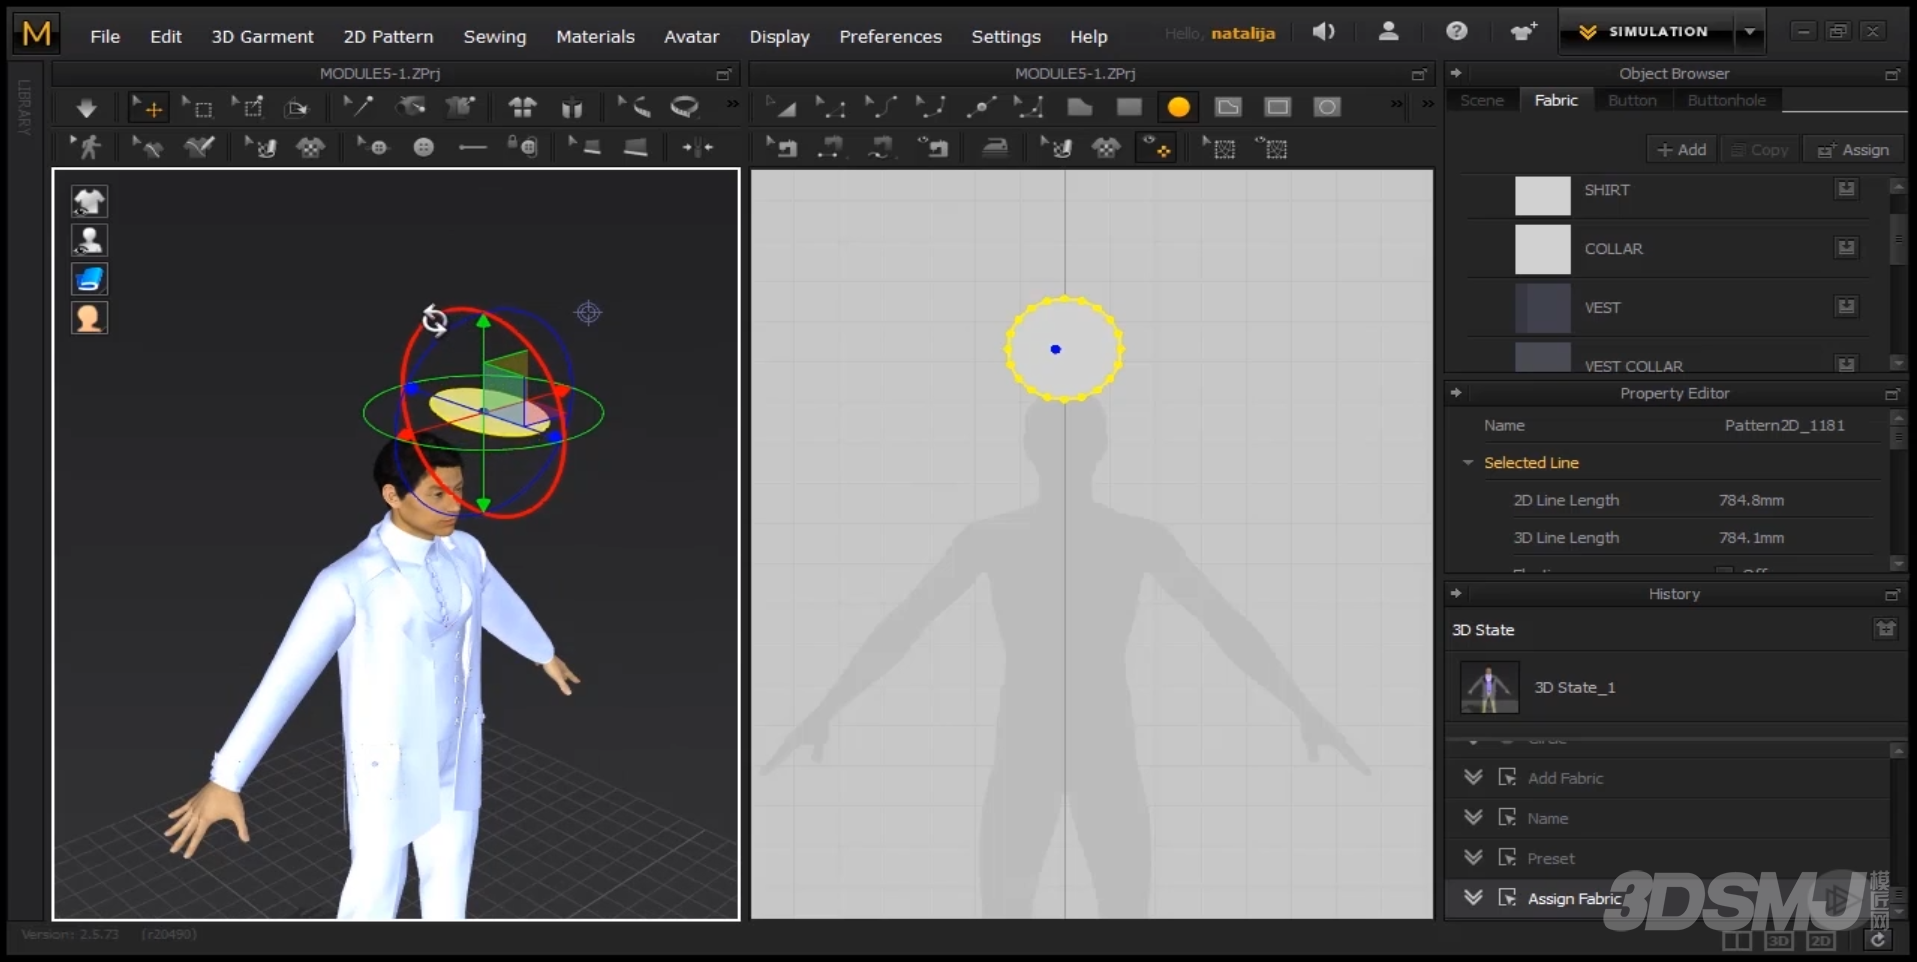1917x962 pixels.
Task: Toggle orange avatar head display icon
Action: (x=89, y=318)
